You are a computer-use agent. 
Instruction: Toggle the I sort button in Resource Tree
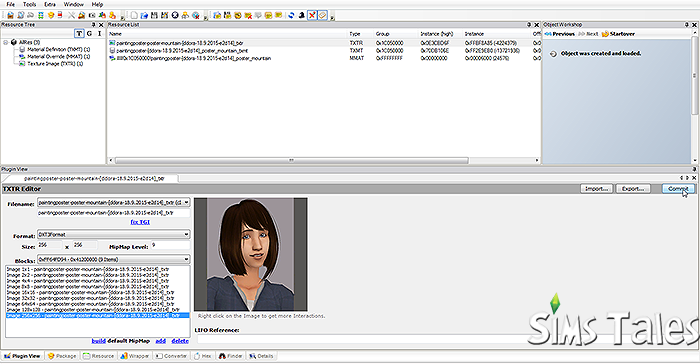pyautogui.click(x=99, y=33)
